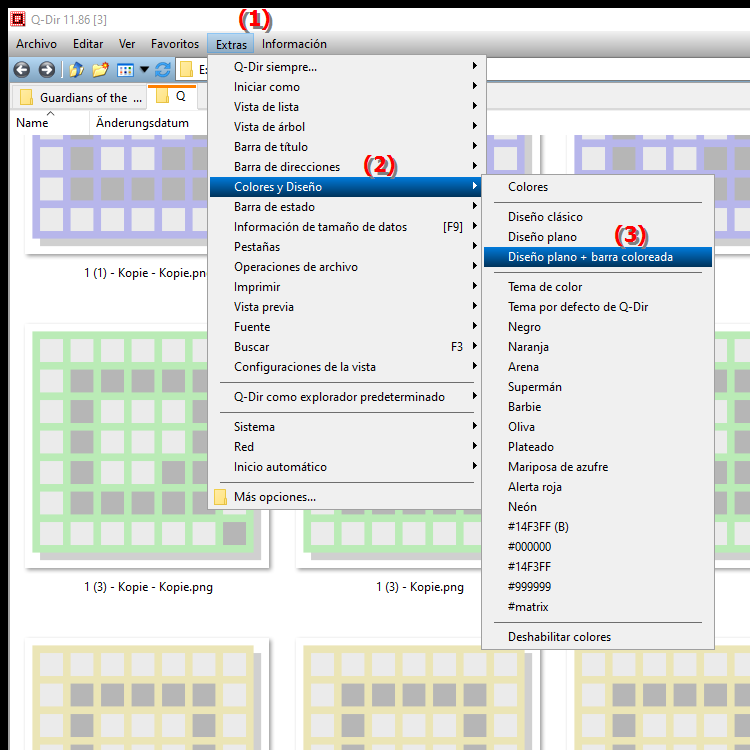Open the Ver menu
Image resolution: width=750 pixels, height=750 pixels.
[127, 44]
